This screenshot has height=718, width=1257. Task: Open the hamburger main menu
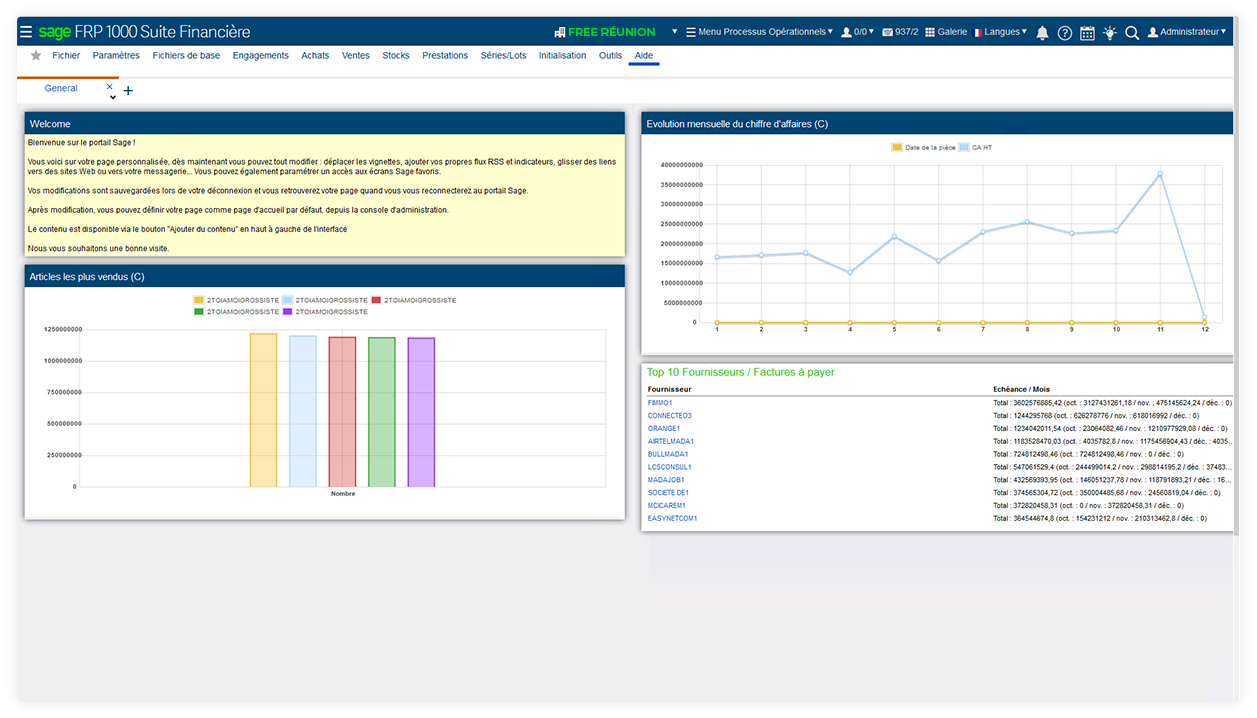click(26, 32)
